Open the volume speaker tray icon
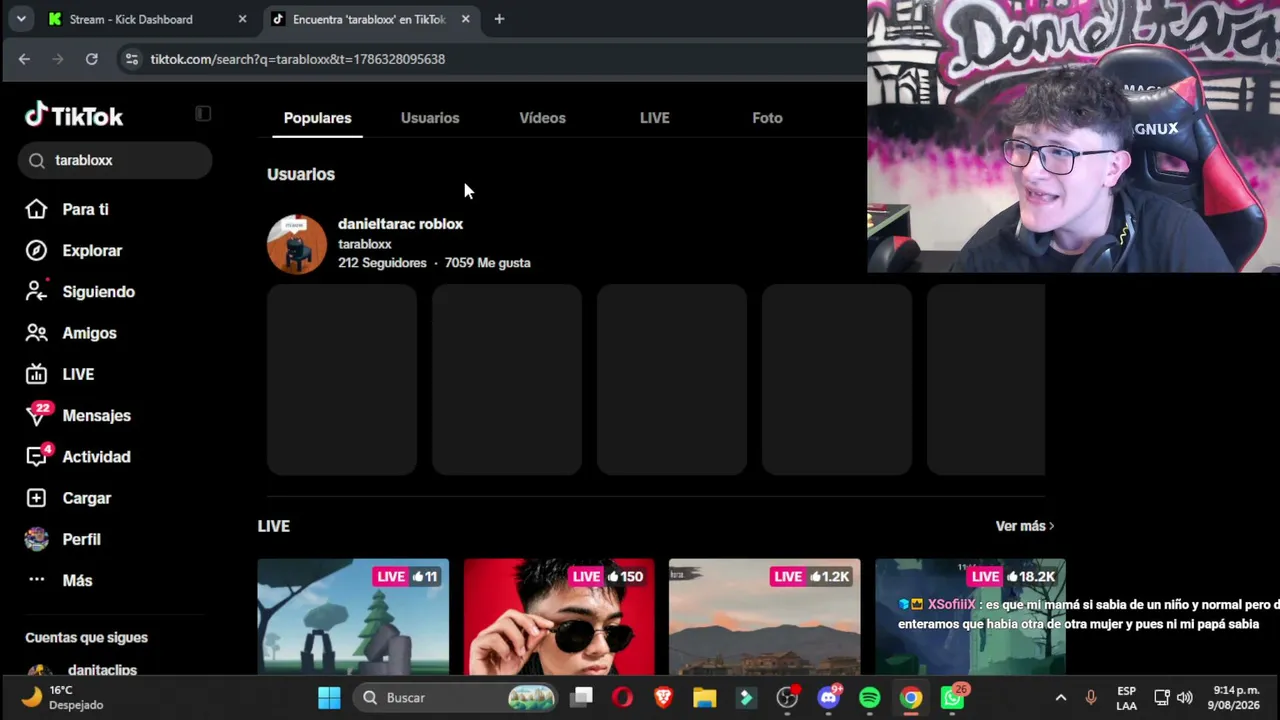 [1185, 698]
